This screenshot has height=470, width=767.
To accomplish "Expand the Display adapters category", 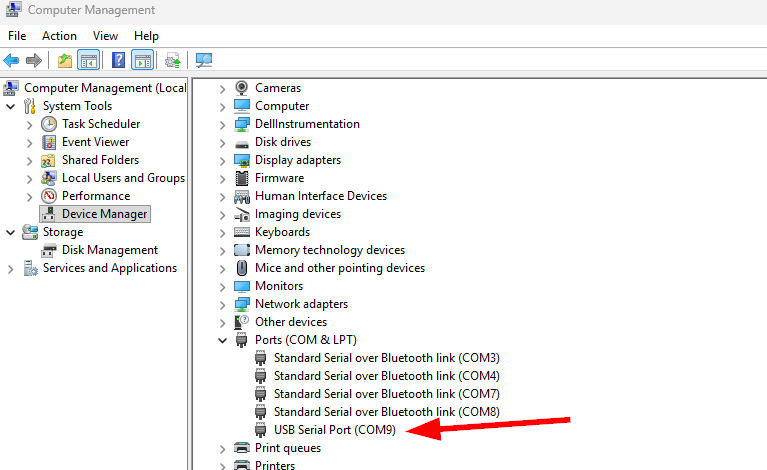I will click(x=223, y=161).
